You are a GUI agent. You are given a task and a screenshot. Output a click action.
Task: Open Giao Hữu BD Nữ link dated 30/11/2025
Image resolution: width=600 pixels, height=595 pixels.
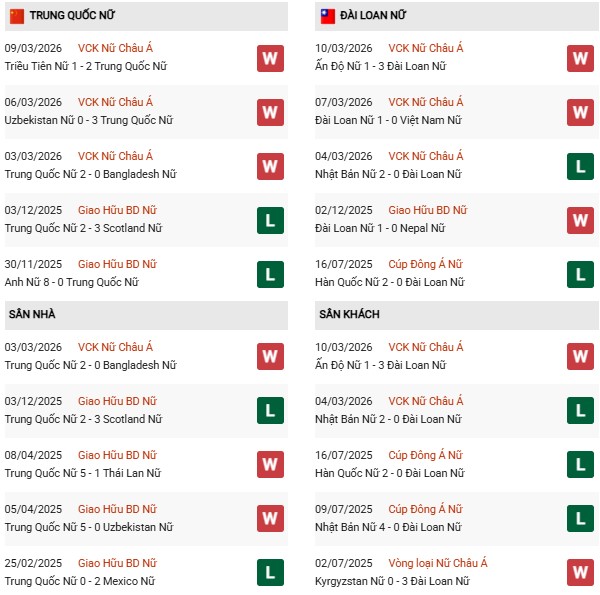pyautogui.click(x=117, y=264)
